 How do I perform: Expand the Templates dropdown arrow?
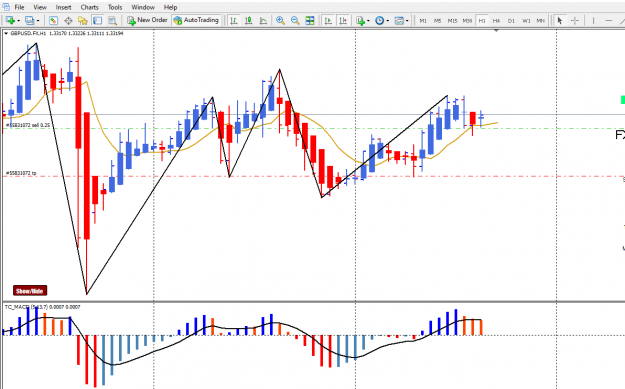[407, 21]
